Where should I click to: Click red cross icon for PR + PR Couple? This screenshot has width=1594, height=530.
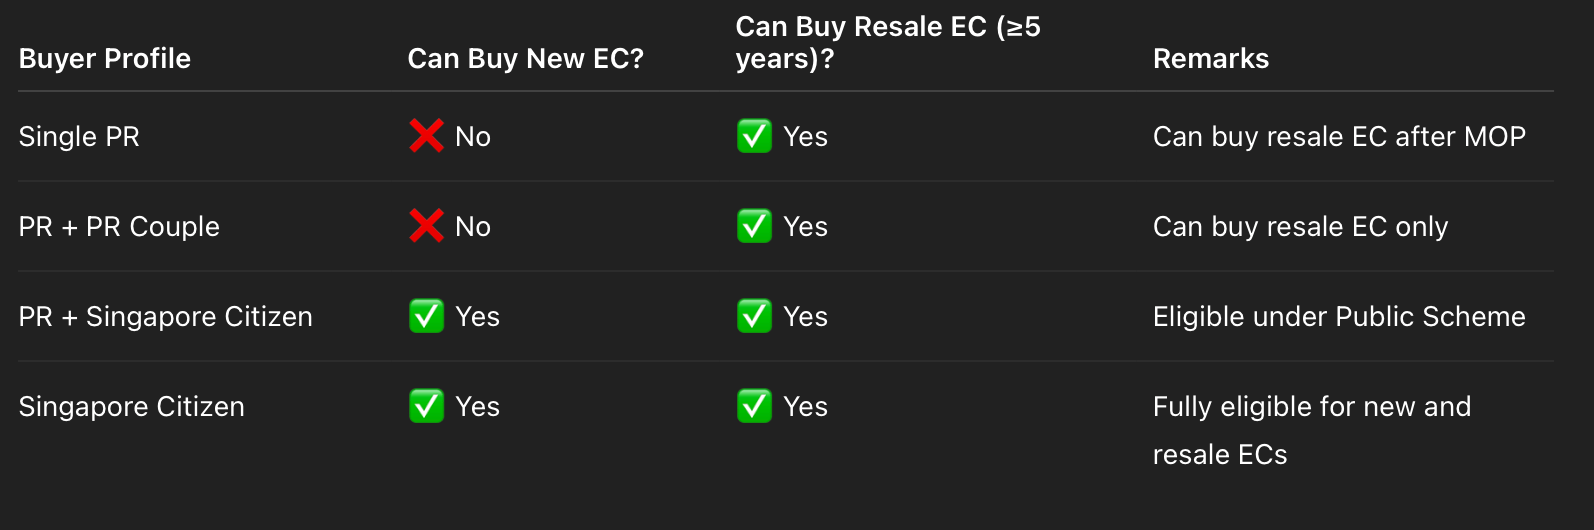coord(426,226)
